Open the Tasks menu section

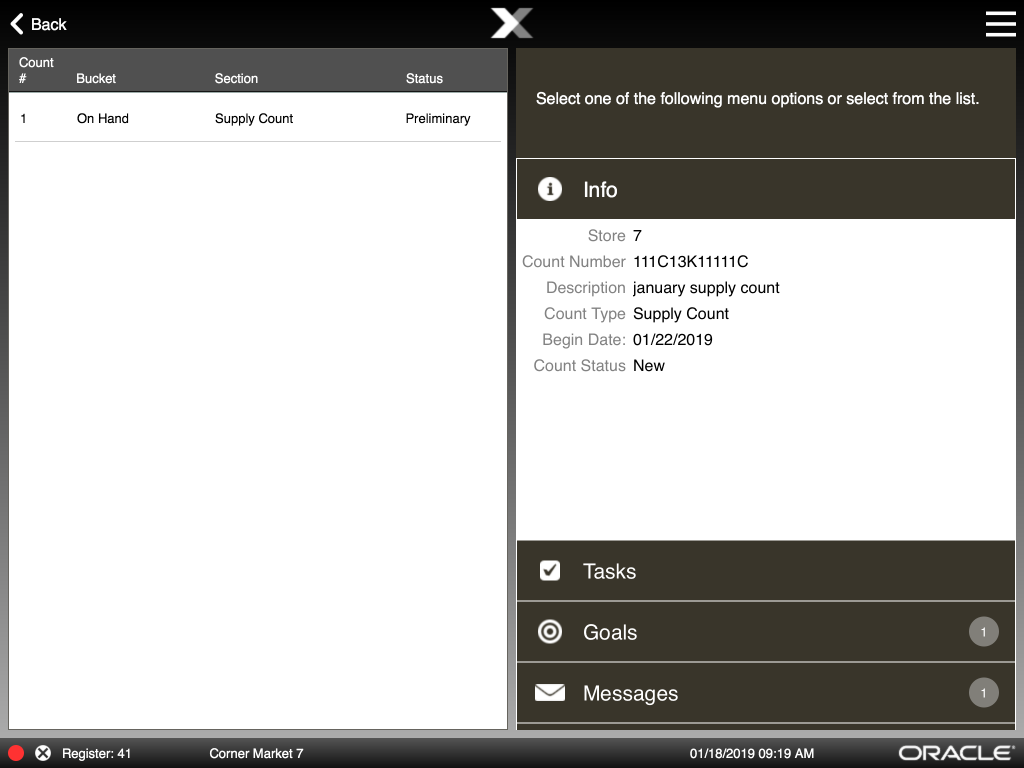pyautogui.click(x=766, y=571)
